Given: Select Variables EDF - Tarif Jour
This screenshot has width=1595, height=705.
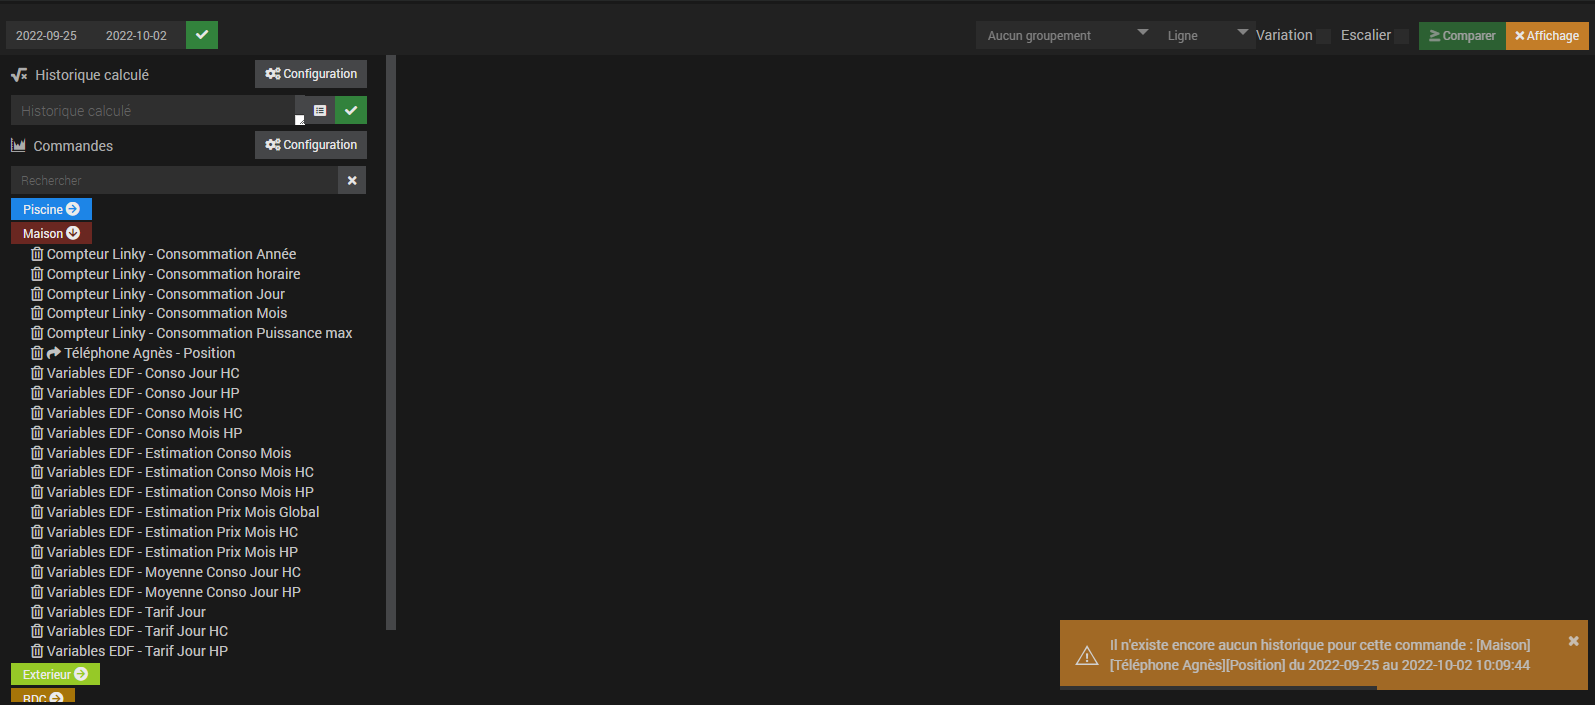Looking at the screenshot, I should 126,612.
